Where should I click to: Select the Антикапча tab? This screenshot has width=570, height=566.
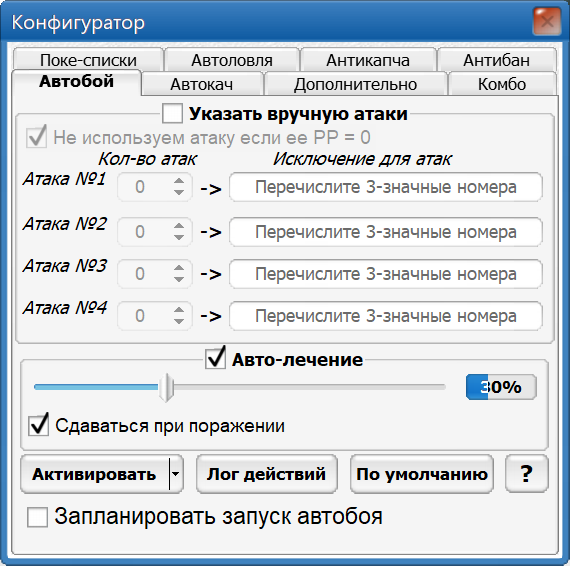(368, 60)
